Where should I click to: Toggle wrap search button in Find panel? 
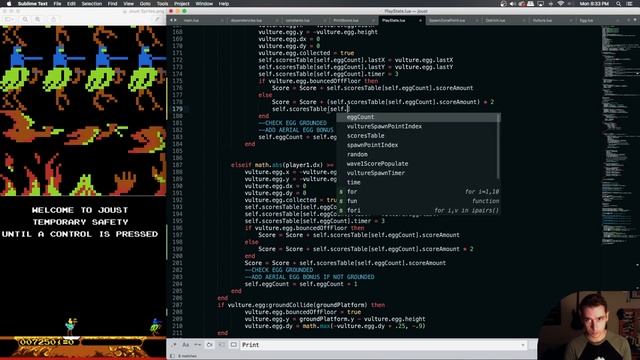tap(209, 345)
